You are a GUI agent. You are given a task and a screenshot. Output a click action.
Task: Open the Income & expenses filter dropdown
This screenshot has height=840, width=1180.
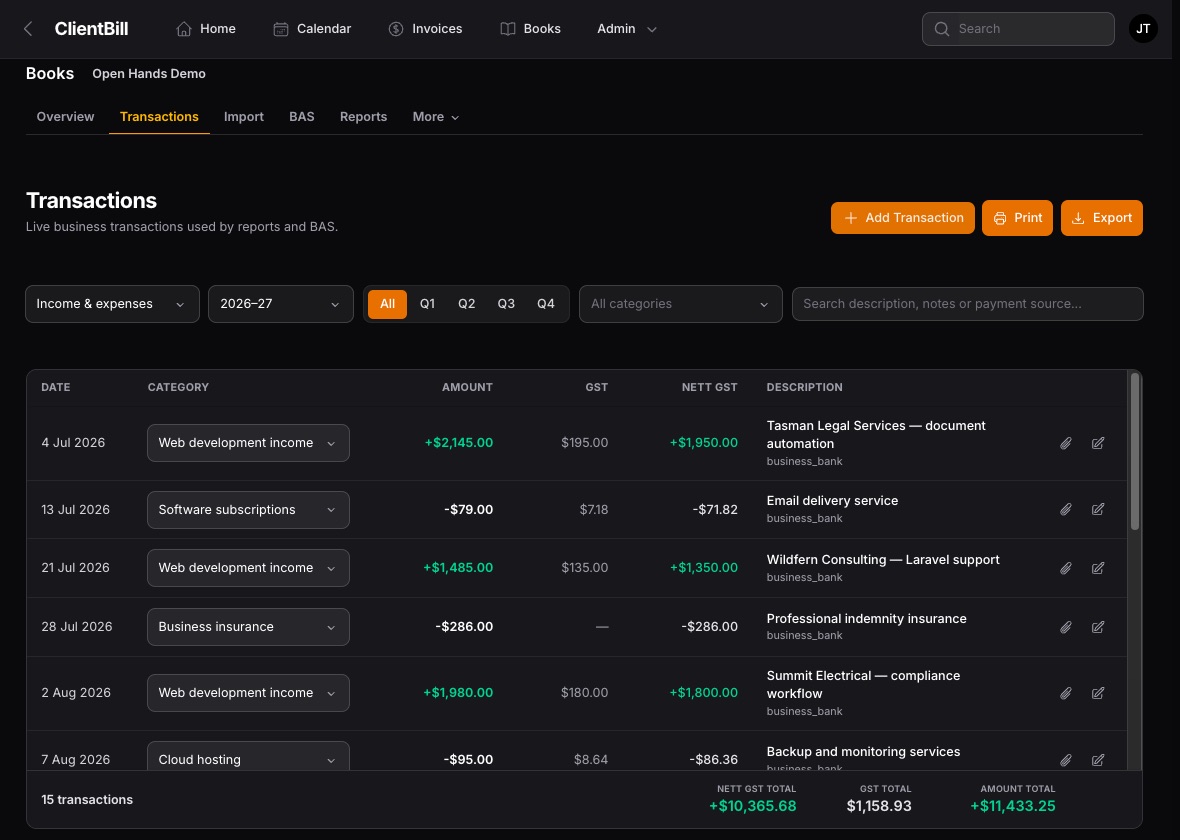112,304
